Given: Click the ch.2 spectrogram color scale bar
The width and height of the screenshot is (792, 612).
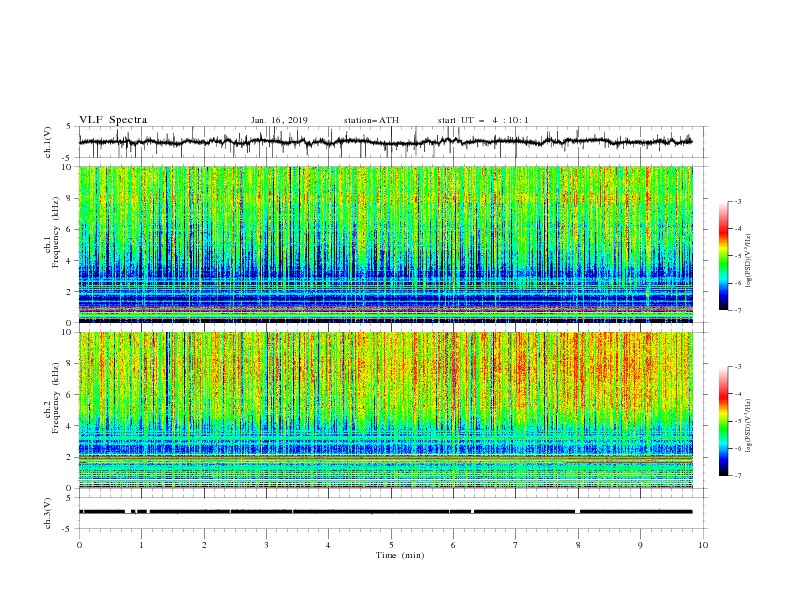Looking at the screenshot, I should click(x=723, y=421).
